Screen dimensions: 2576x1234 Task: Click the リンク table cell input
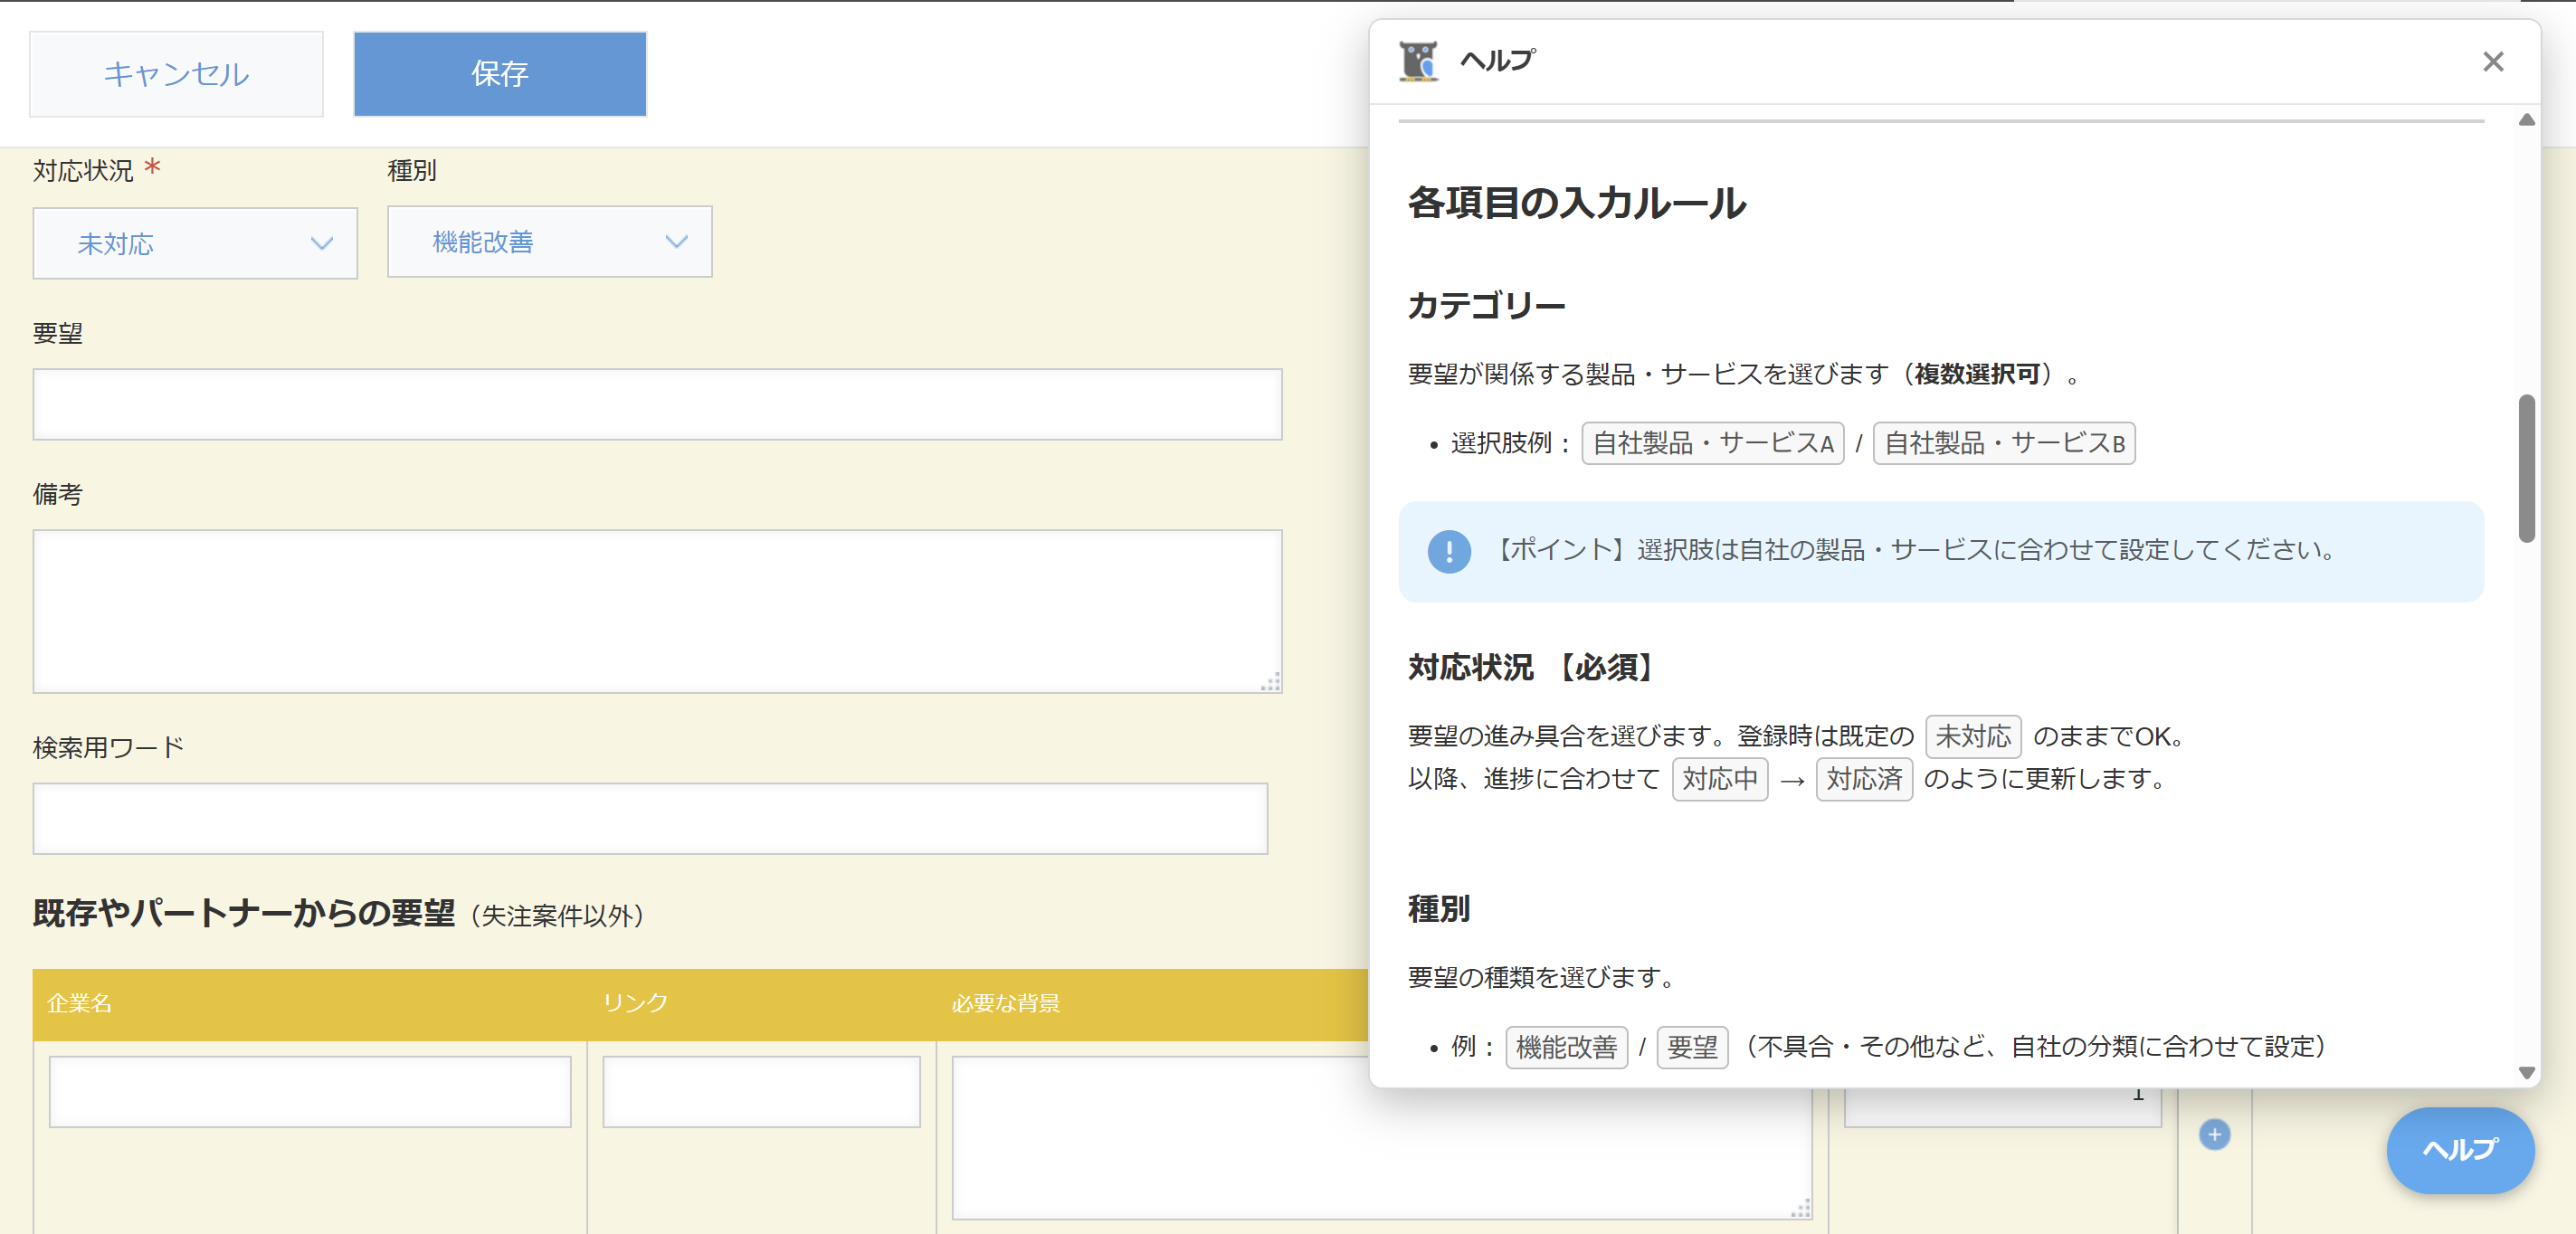(x=761, y=1091)
